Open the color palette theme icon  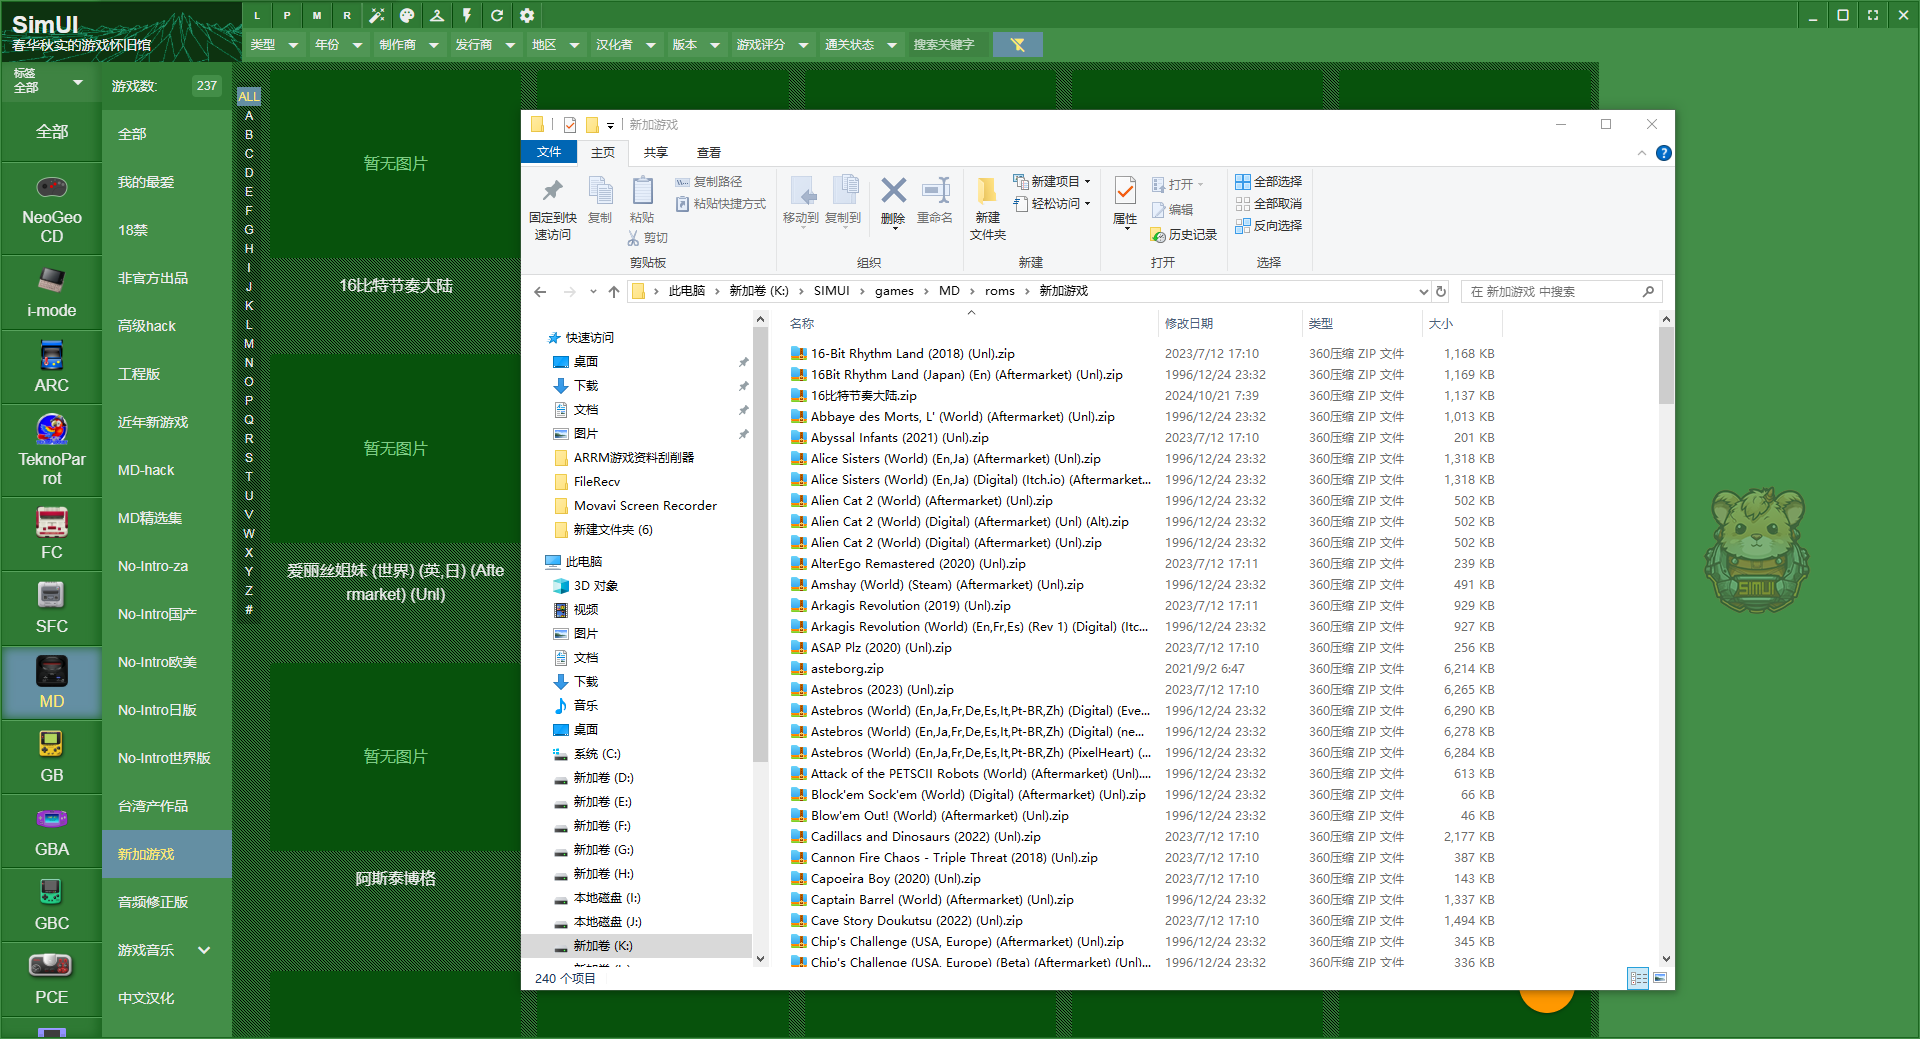pos(407,15)
